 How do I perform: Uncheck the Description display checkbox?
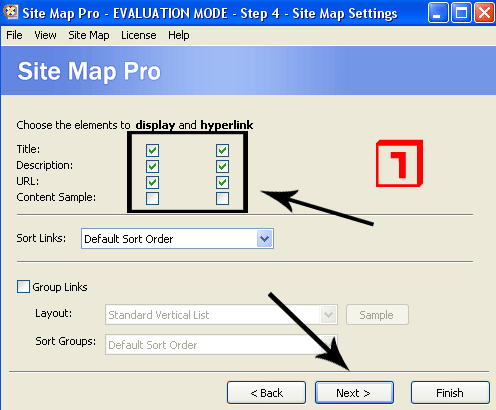click(x=152, y=166)
